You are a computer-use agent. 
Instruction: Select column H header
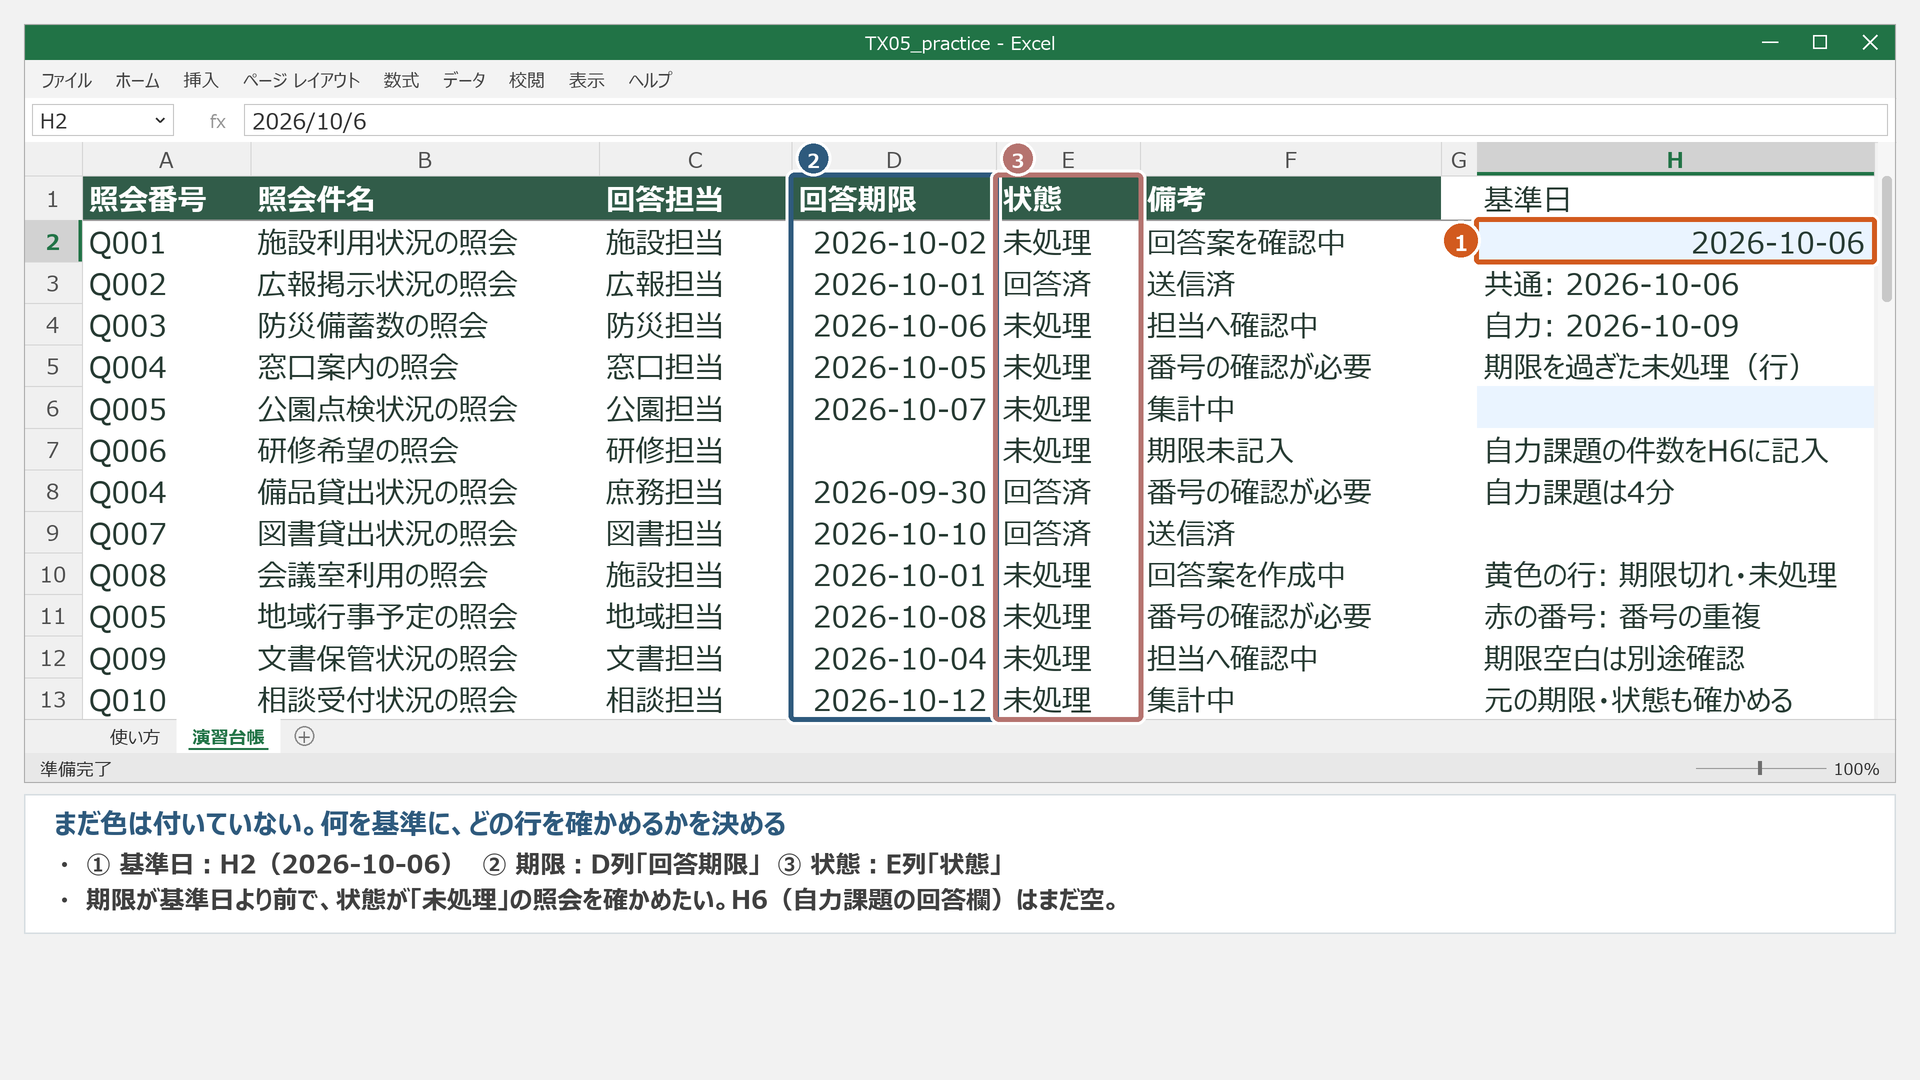point(1675,160)
